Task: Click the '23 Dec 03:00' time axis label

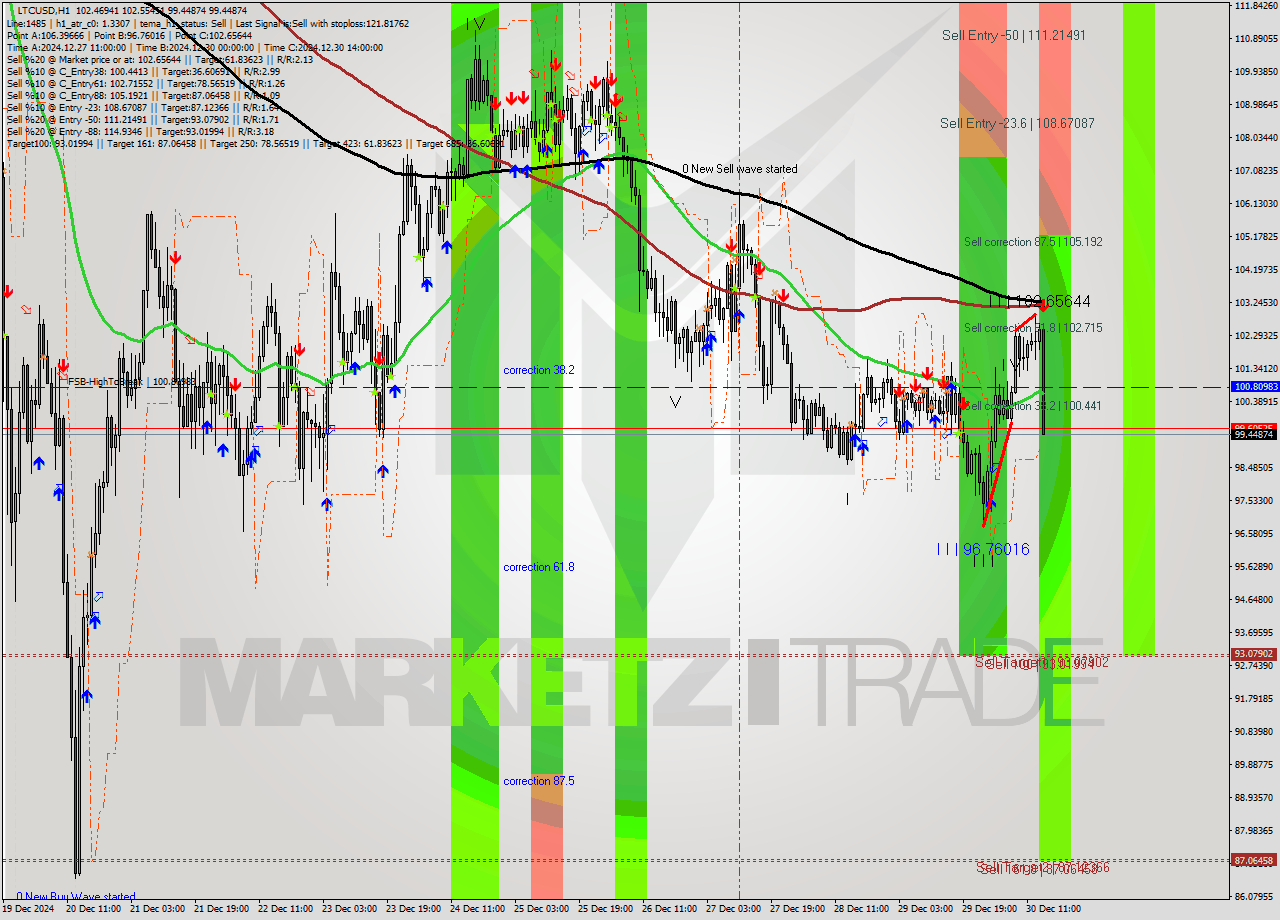Action: click(x=349, y=910)
